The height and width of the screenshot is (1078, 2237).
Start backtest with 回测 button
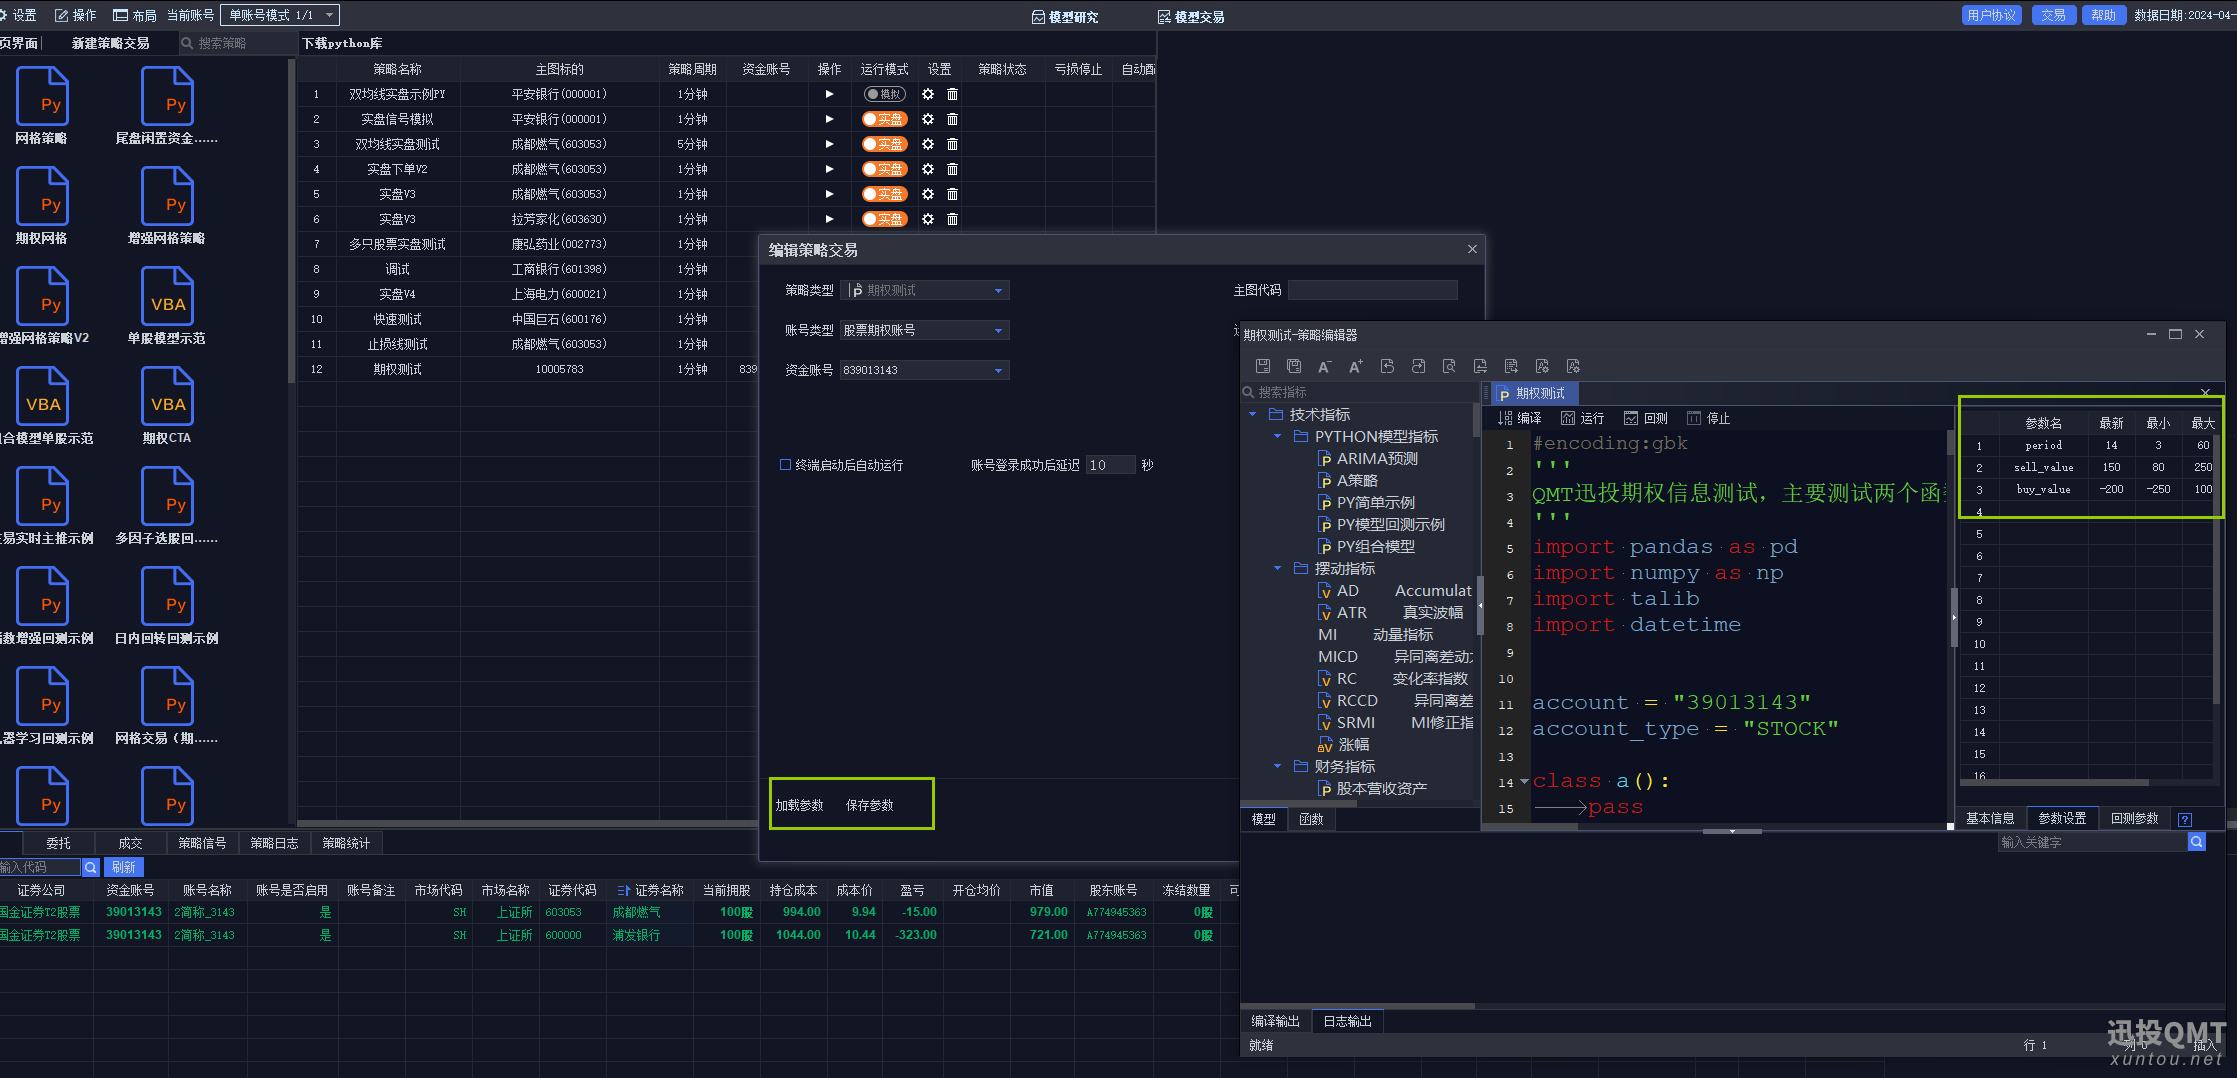pyautogui.click(x=1646, y=418)
